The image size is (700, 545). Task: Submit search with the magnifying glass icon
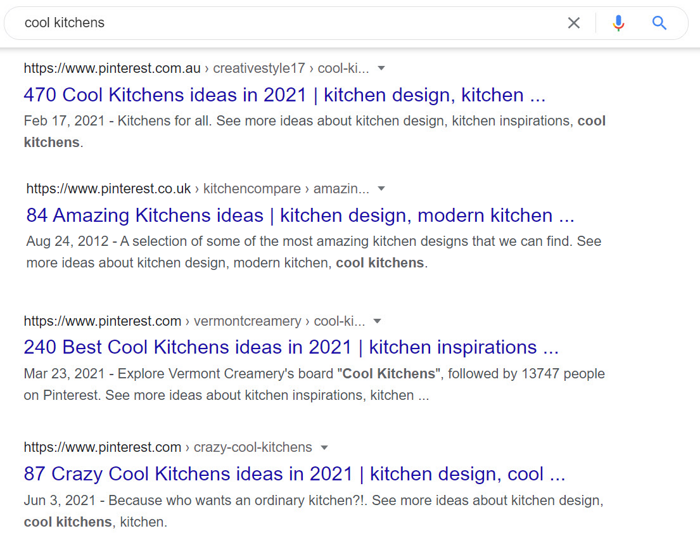click(659, 23)
